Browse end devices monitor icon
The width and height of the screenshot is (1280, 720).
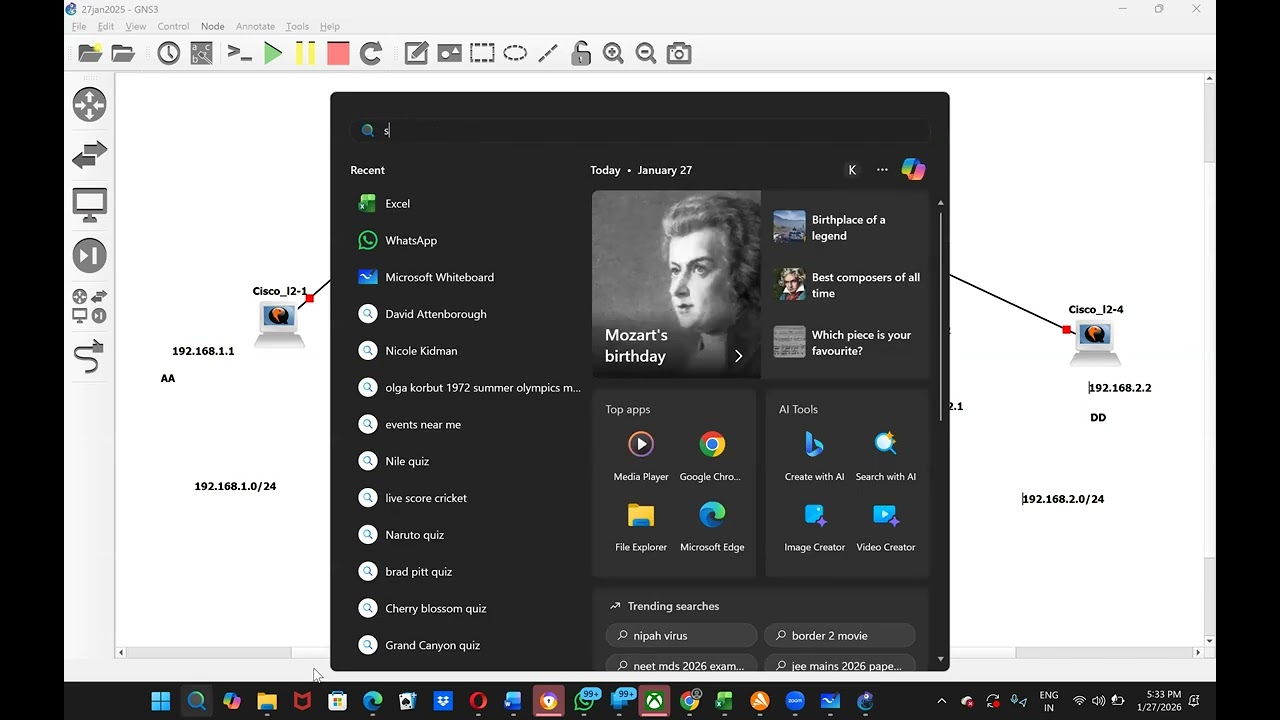click(x=89, y=205)
